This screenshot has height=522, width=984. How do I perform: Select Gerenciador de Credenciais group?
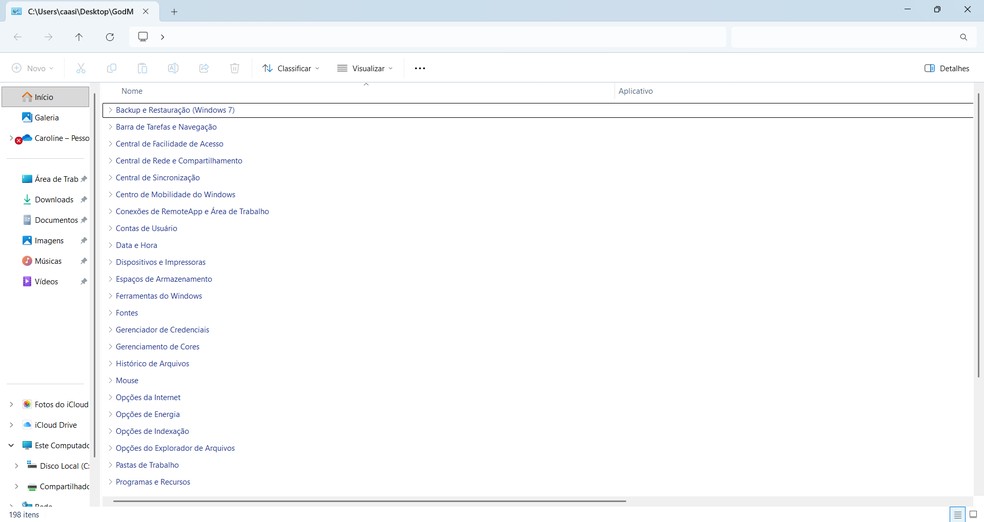(162, 330)
